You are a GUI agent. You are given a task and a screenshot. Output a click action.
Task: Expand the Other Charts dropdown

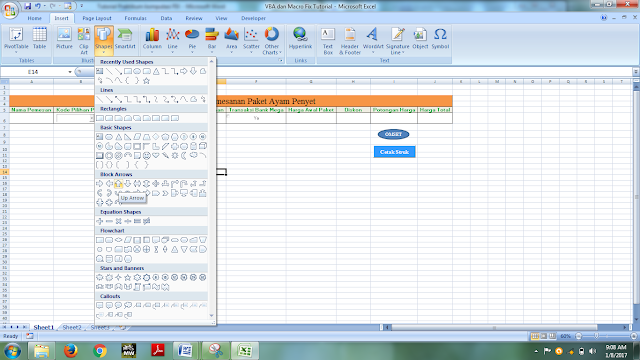(x=271, y=40)
